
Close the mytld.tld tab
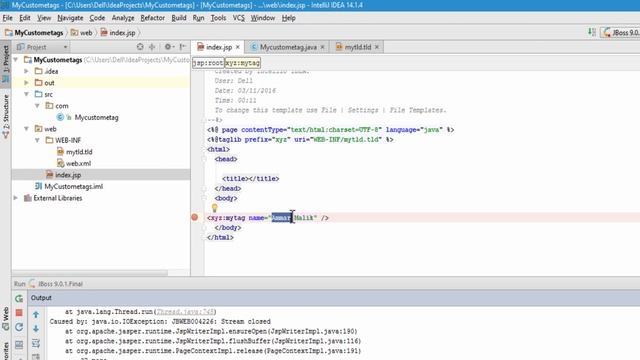coord(377,47)
